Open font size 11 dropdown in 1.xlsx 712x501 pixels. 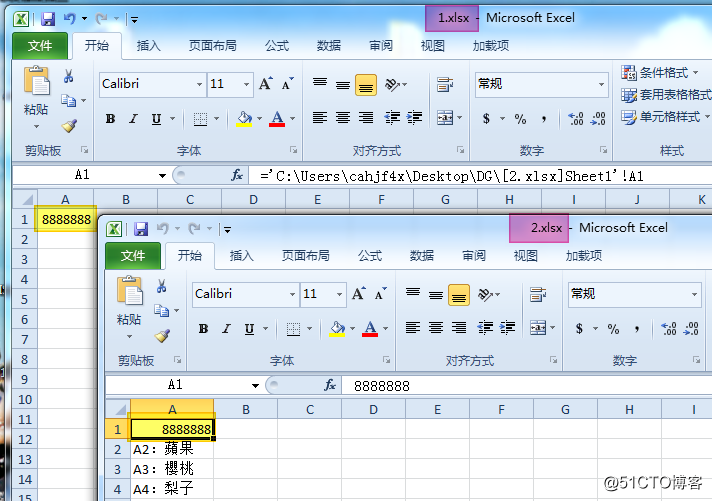pyautogui.click(x=247, y=84)
